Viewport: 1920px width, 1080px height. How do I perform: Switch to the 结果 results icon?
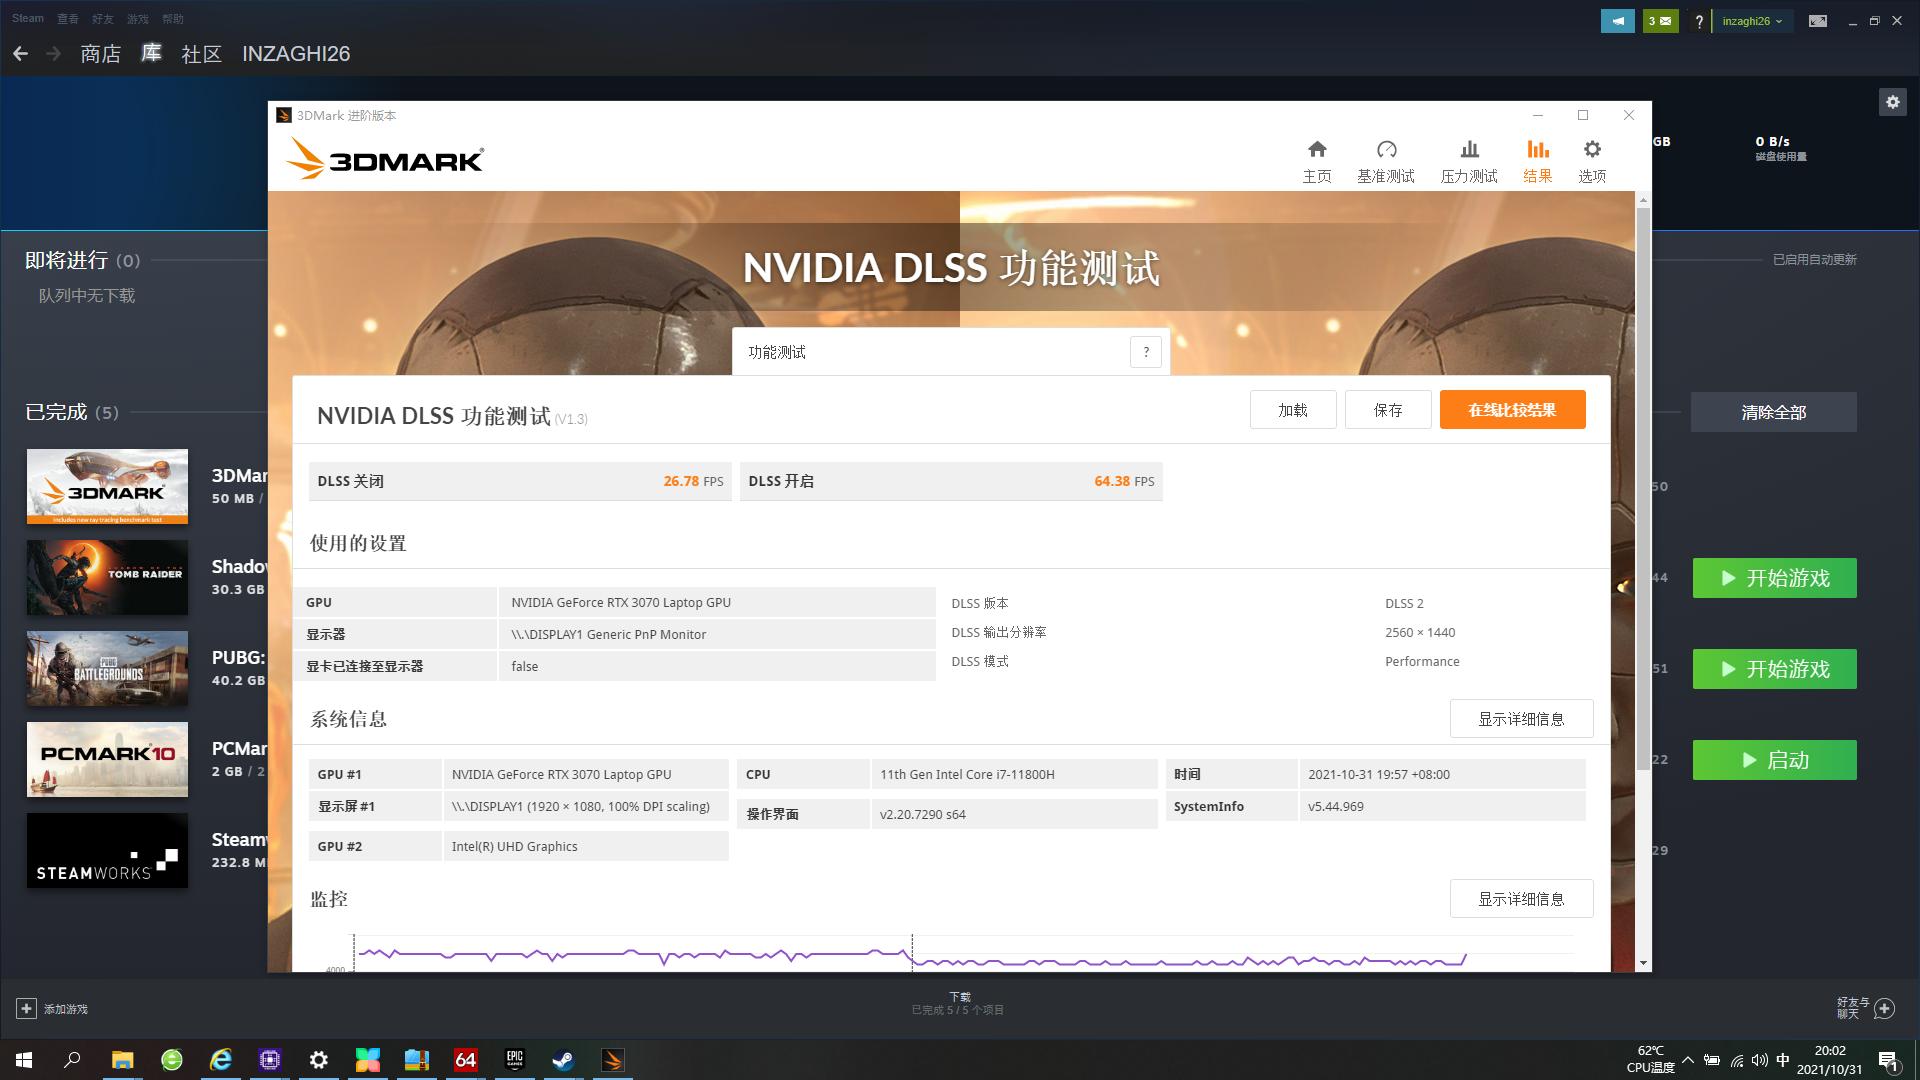[1537, 158]
